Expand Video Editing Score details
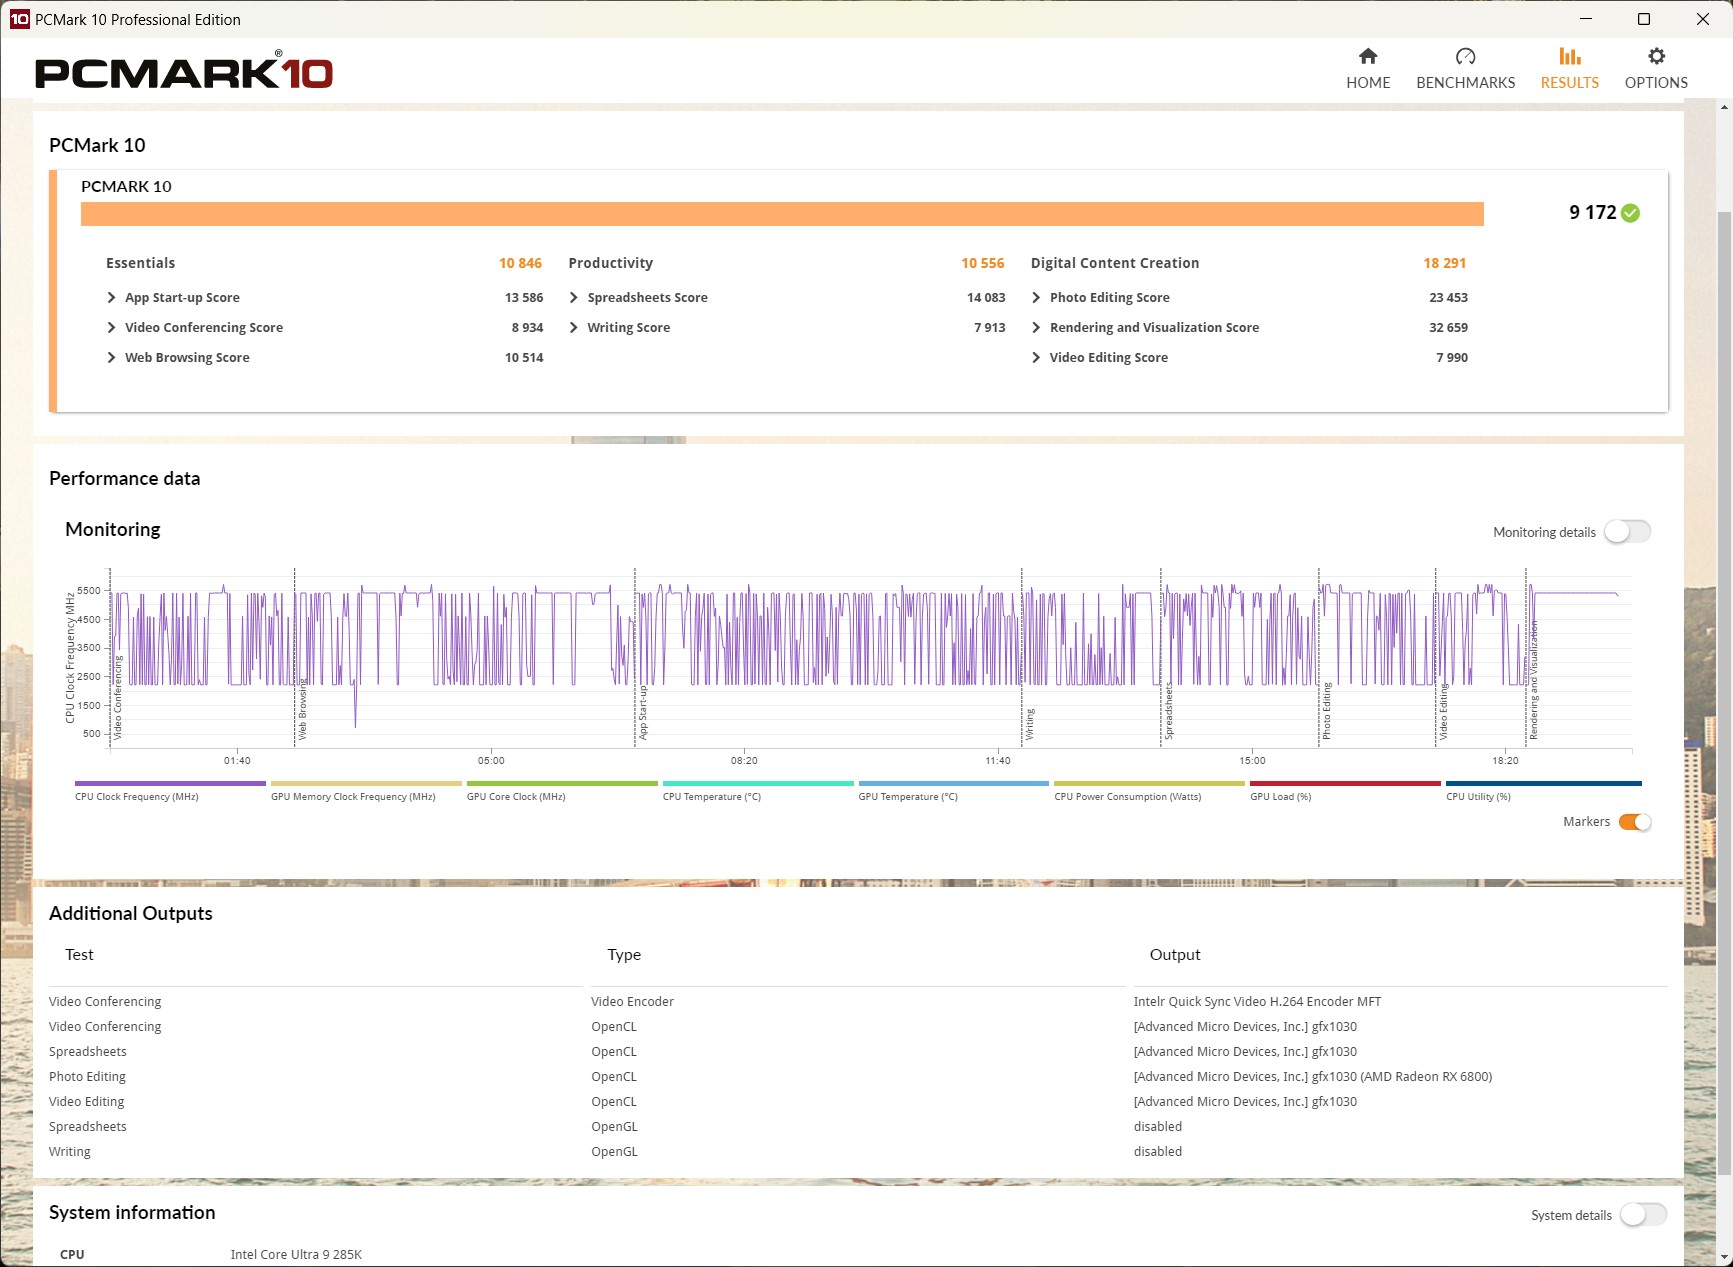 click(1036, 357)
